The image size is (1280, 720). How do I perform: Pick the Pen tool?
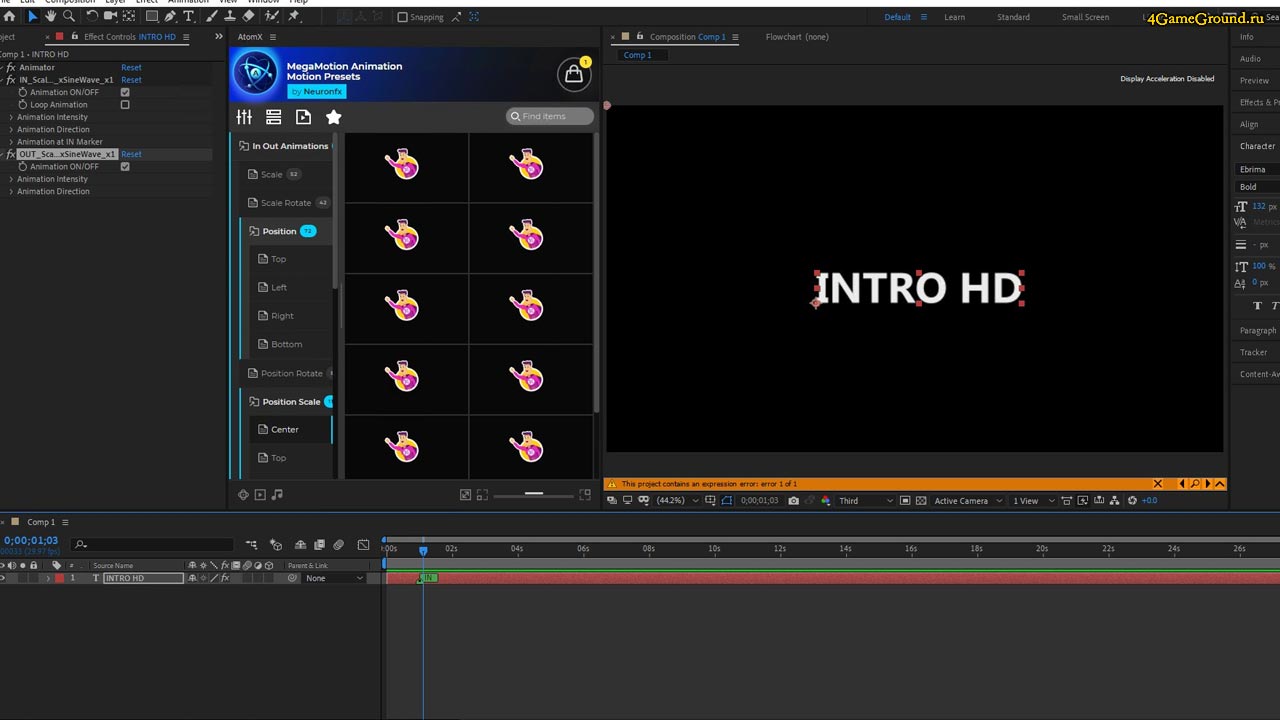point(170,17)
